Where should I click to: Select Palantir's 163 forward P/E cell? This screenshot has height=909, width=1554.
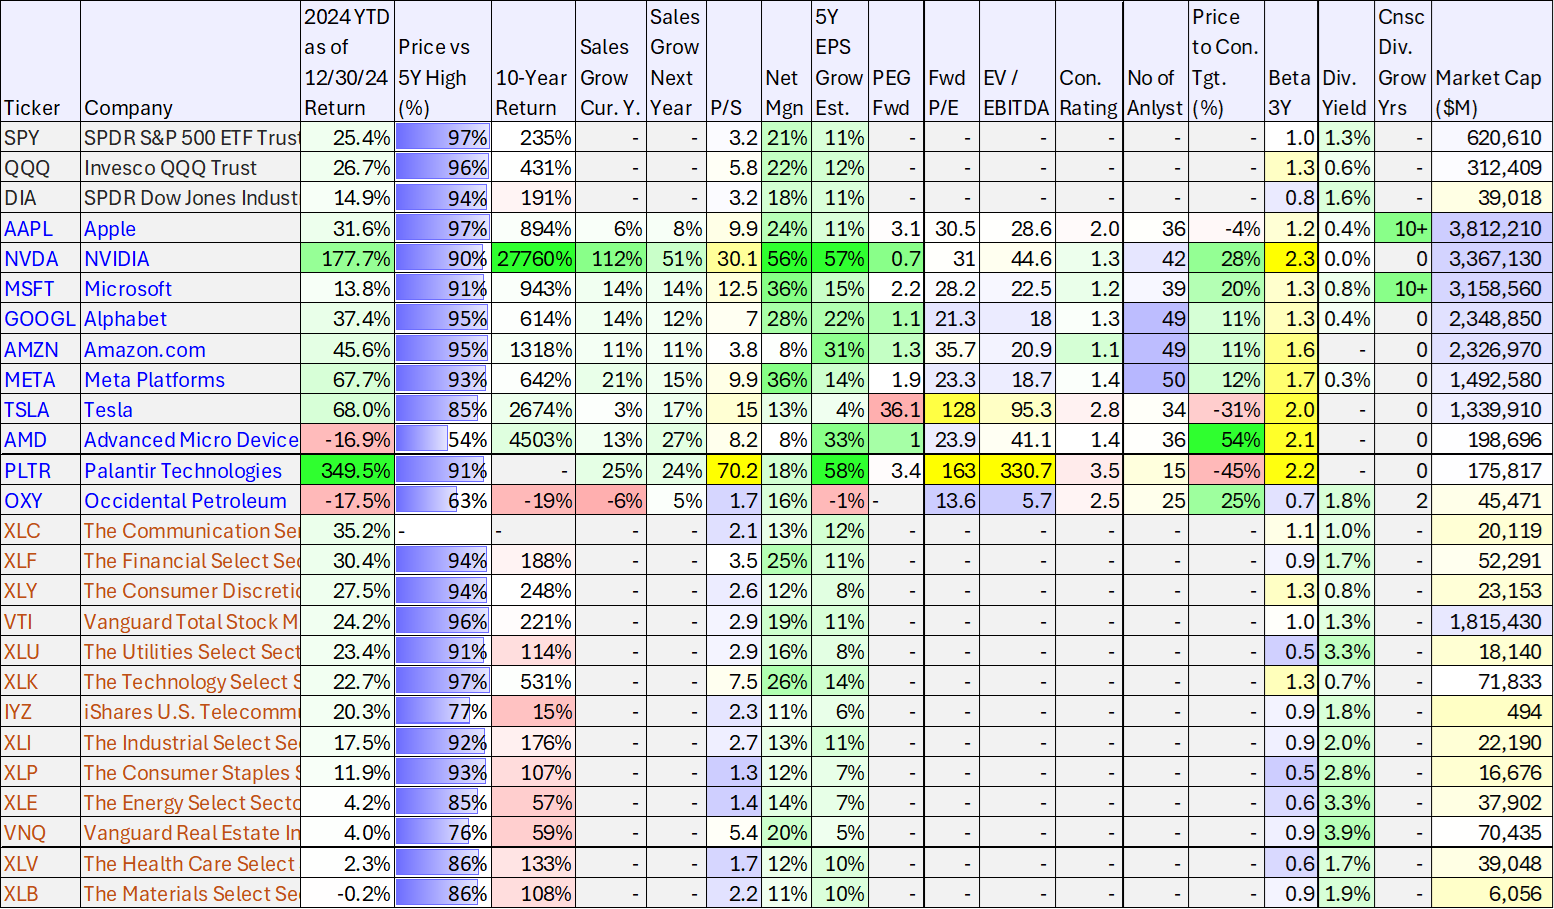952,471
